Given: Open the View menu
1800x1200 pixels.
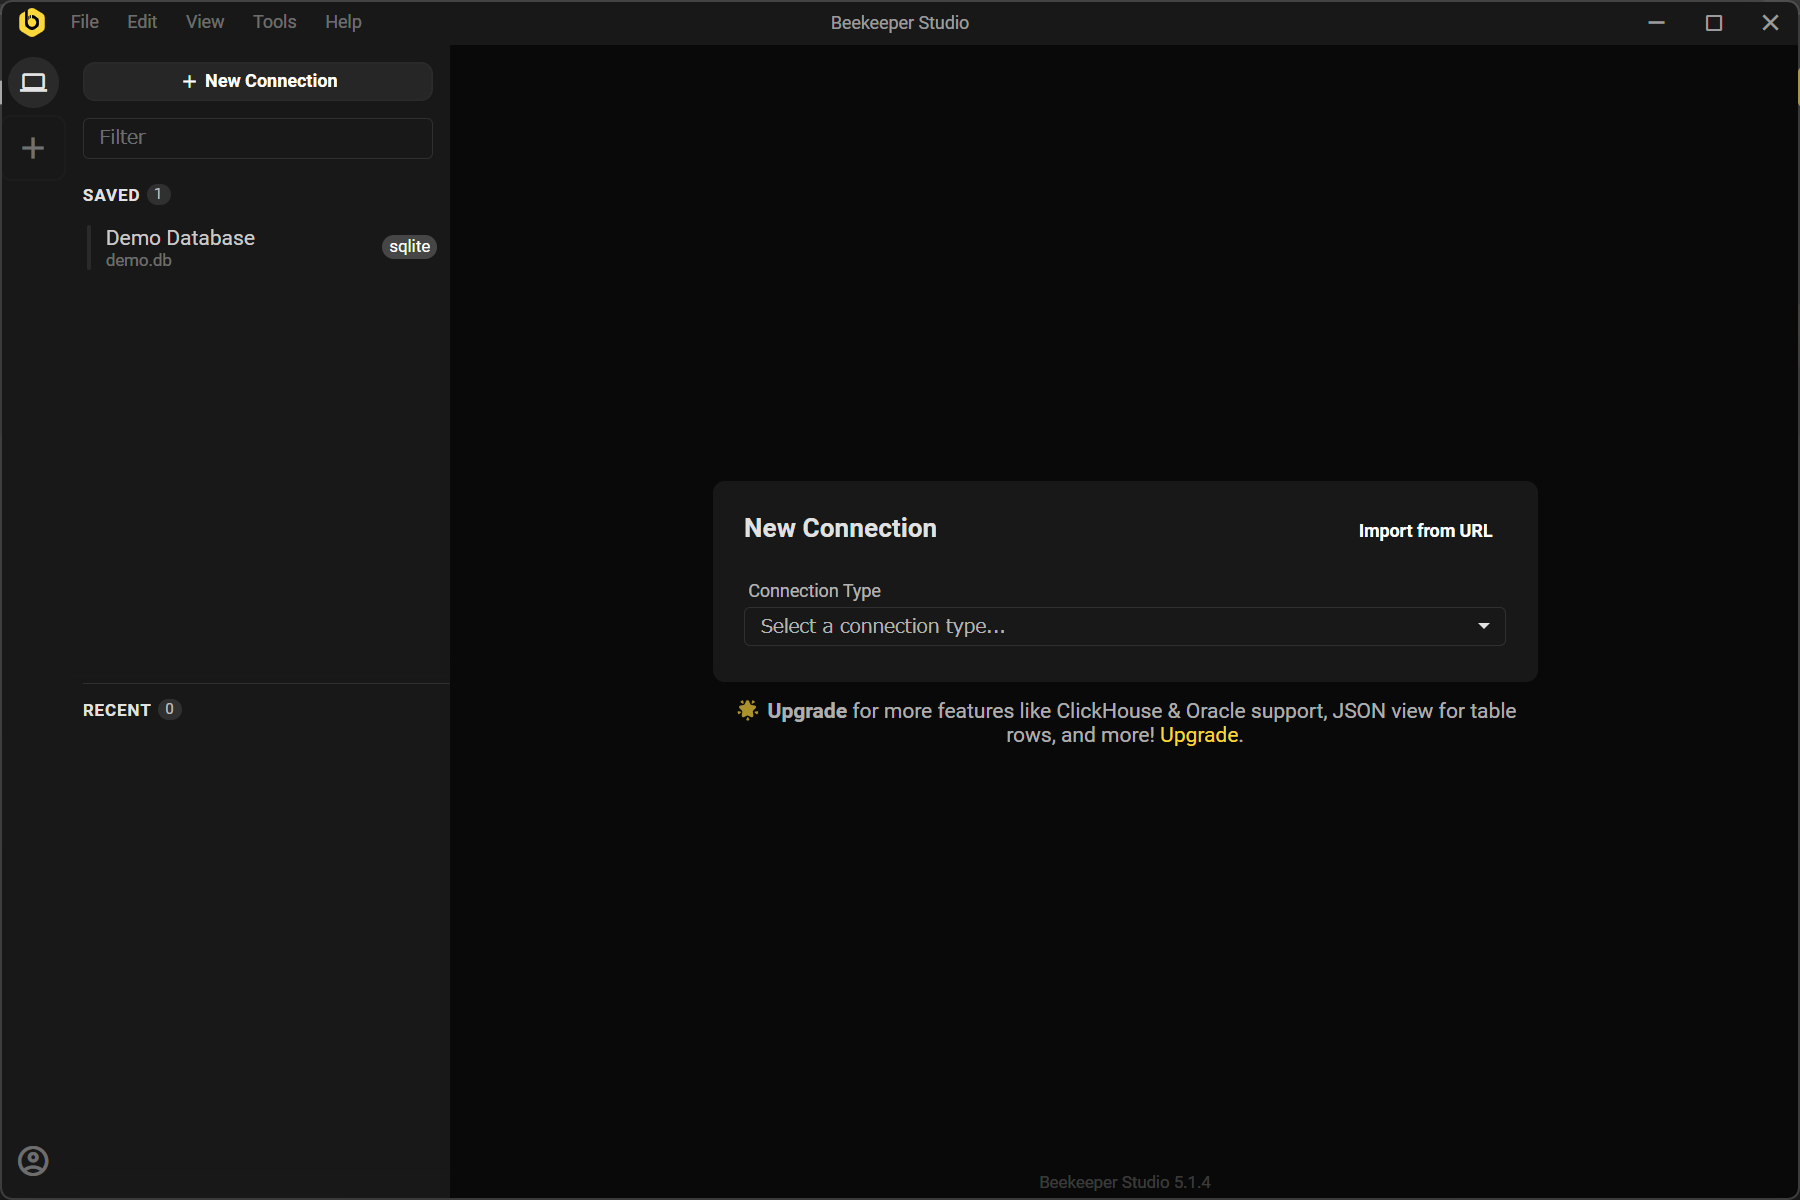Looking at the screenshot, I should [x=205, y=22].
